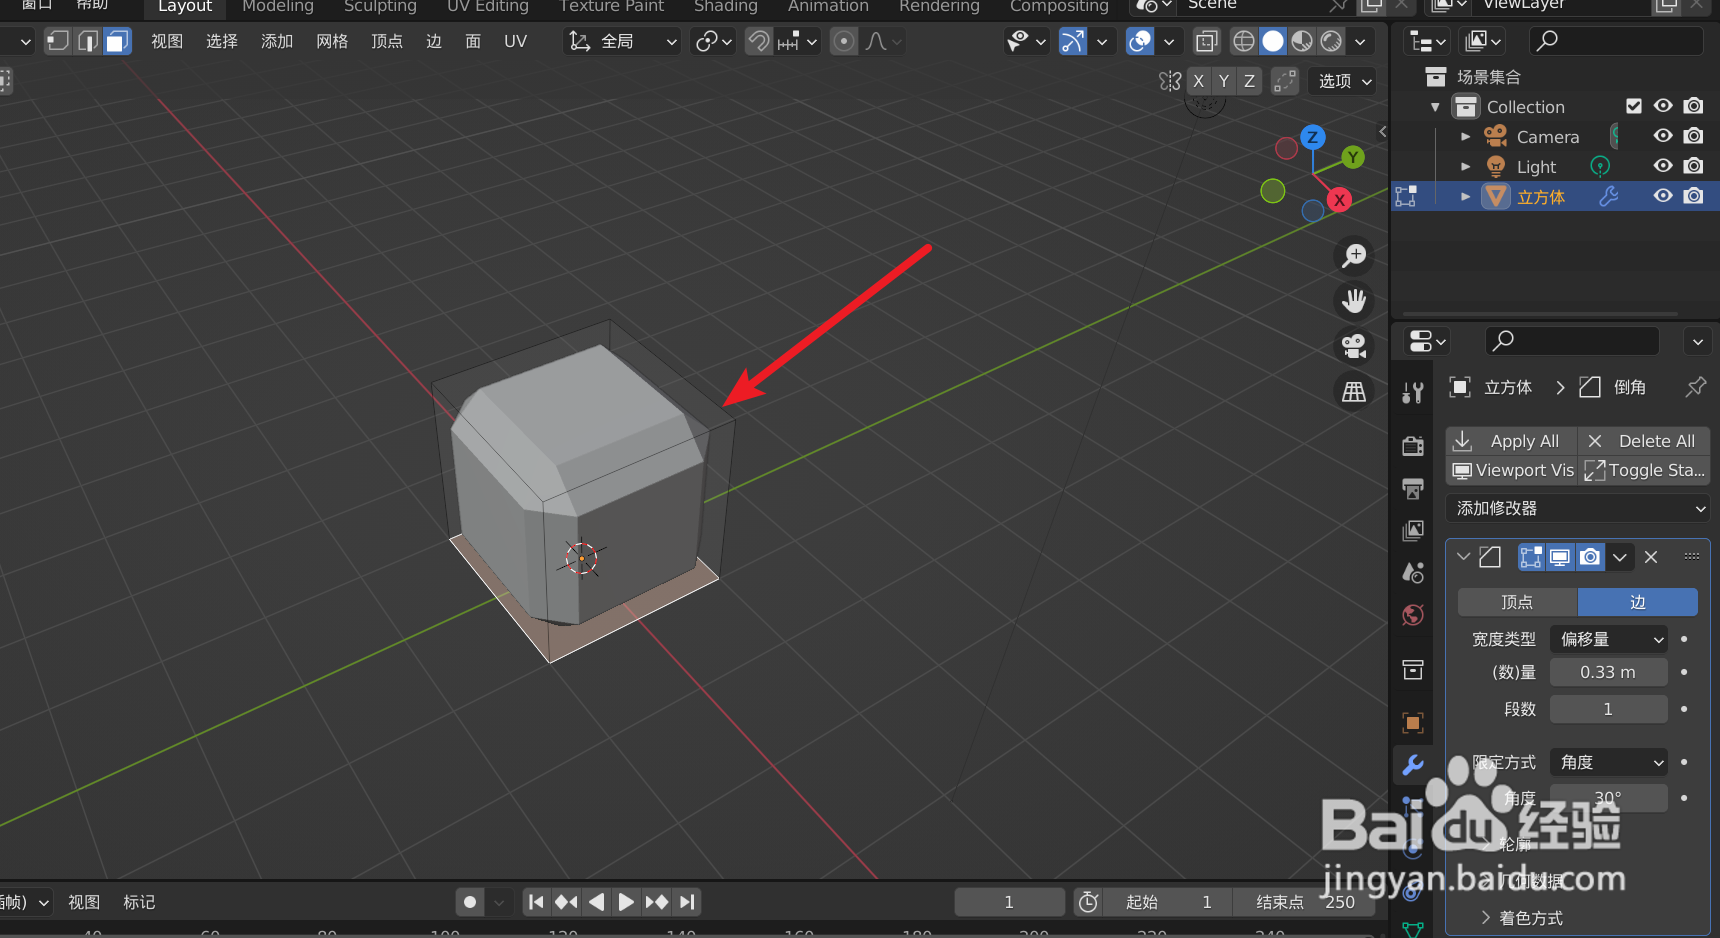This screenshot has width=1720, height=938.
Task: Open the 全局 transform orientation dropdown
Action: point(622,41)
